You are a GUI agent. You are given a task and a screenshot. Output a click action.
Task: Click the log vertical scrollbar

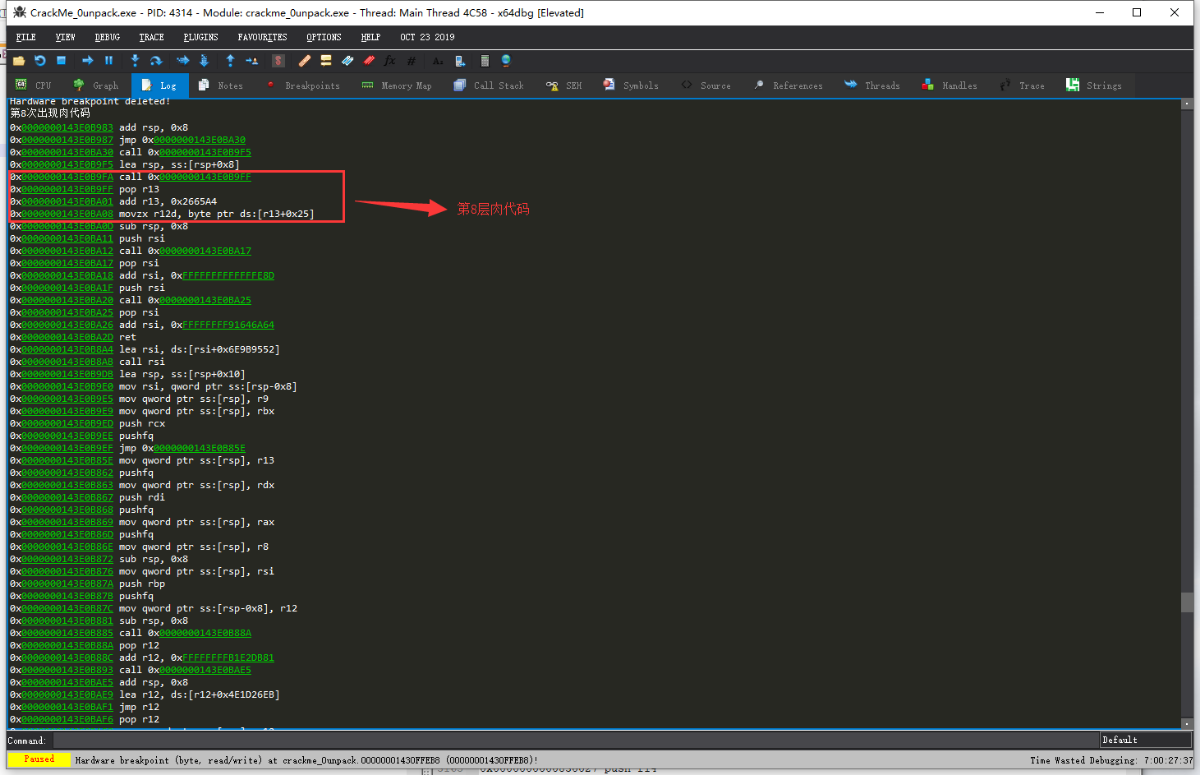[x=1187, y=413]
